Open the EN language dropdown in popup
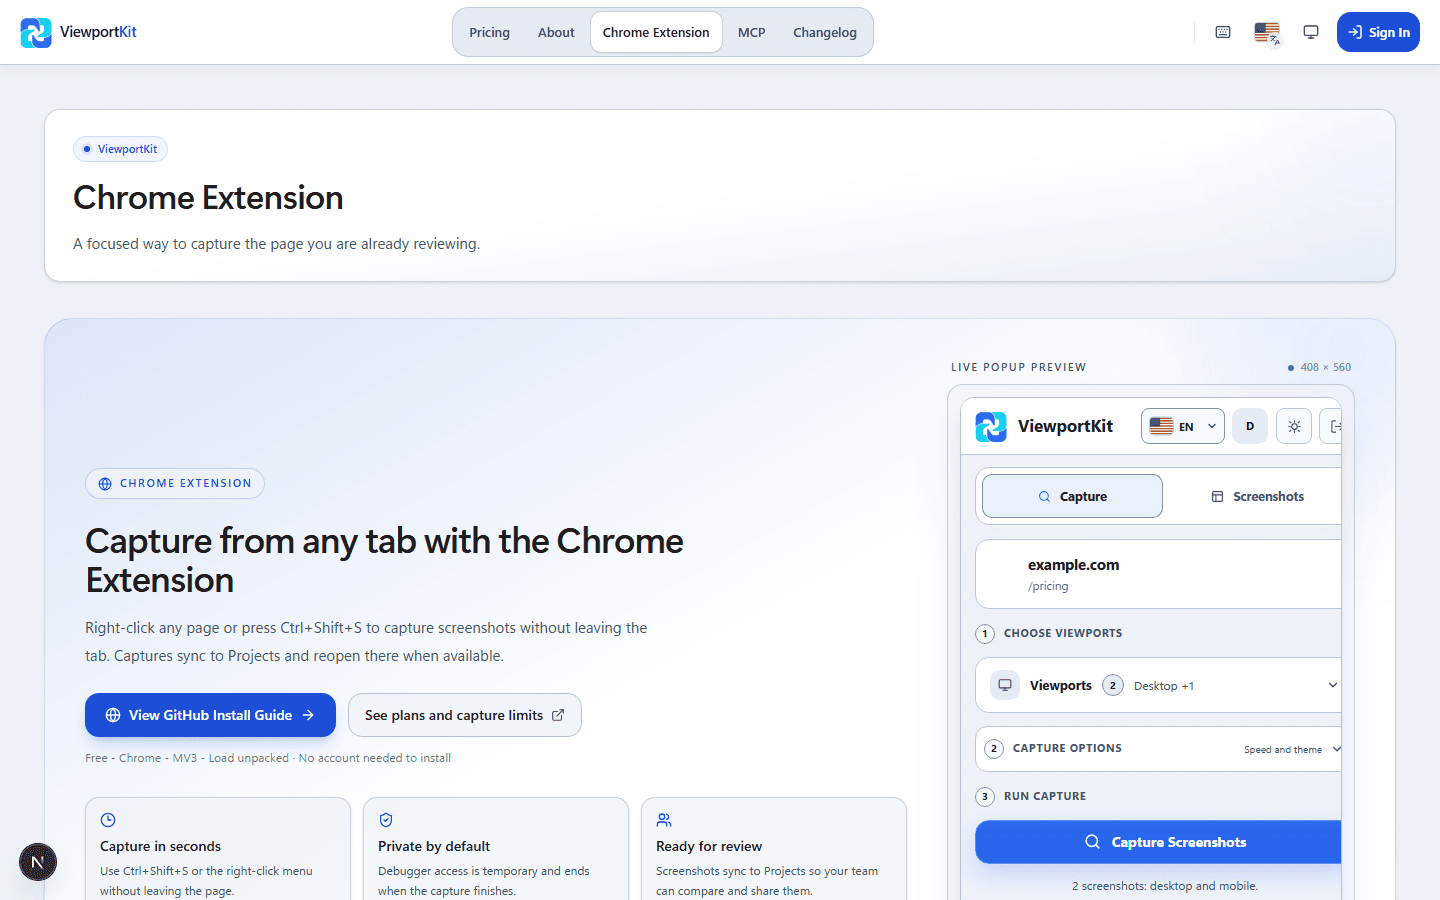Image resolution: width=1440 pixels, height=900 pixels. (1183, 426)
